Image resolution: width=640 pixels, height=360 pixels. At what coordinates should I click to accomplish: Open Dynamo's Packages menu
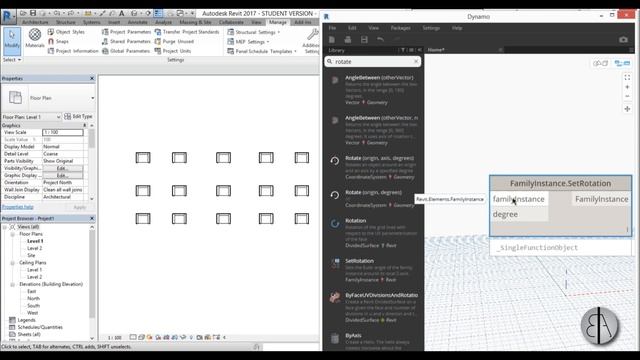click(x=400, y=28)
